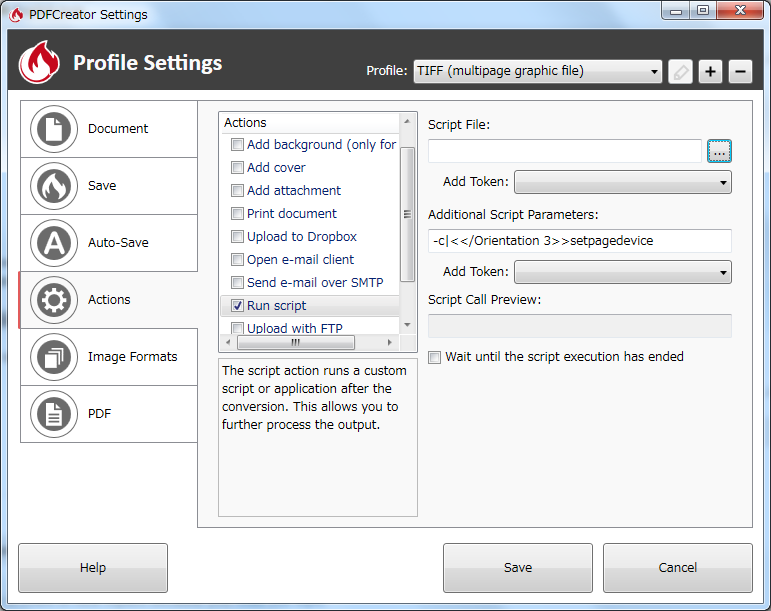771x611 pixels.
Task: Click actions list scroll right arrow
Action: (x=390, y=343)
